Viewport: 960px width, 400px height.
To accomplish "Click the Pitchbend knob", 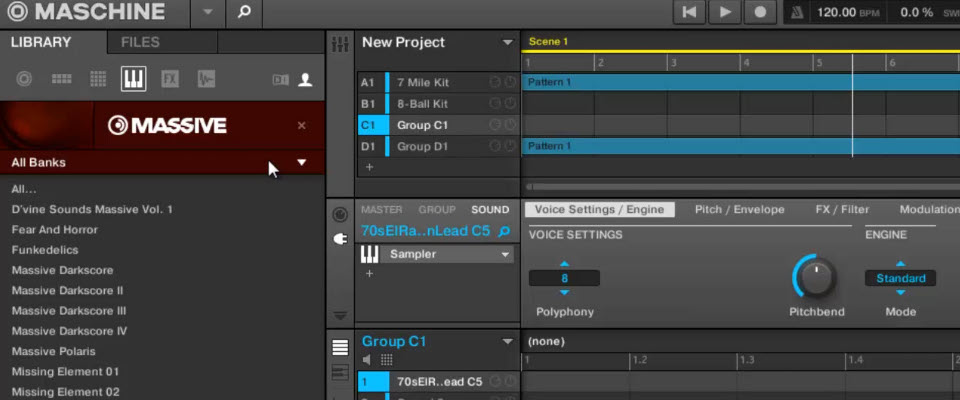I will 815,277.
